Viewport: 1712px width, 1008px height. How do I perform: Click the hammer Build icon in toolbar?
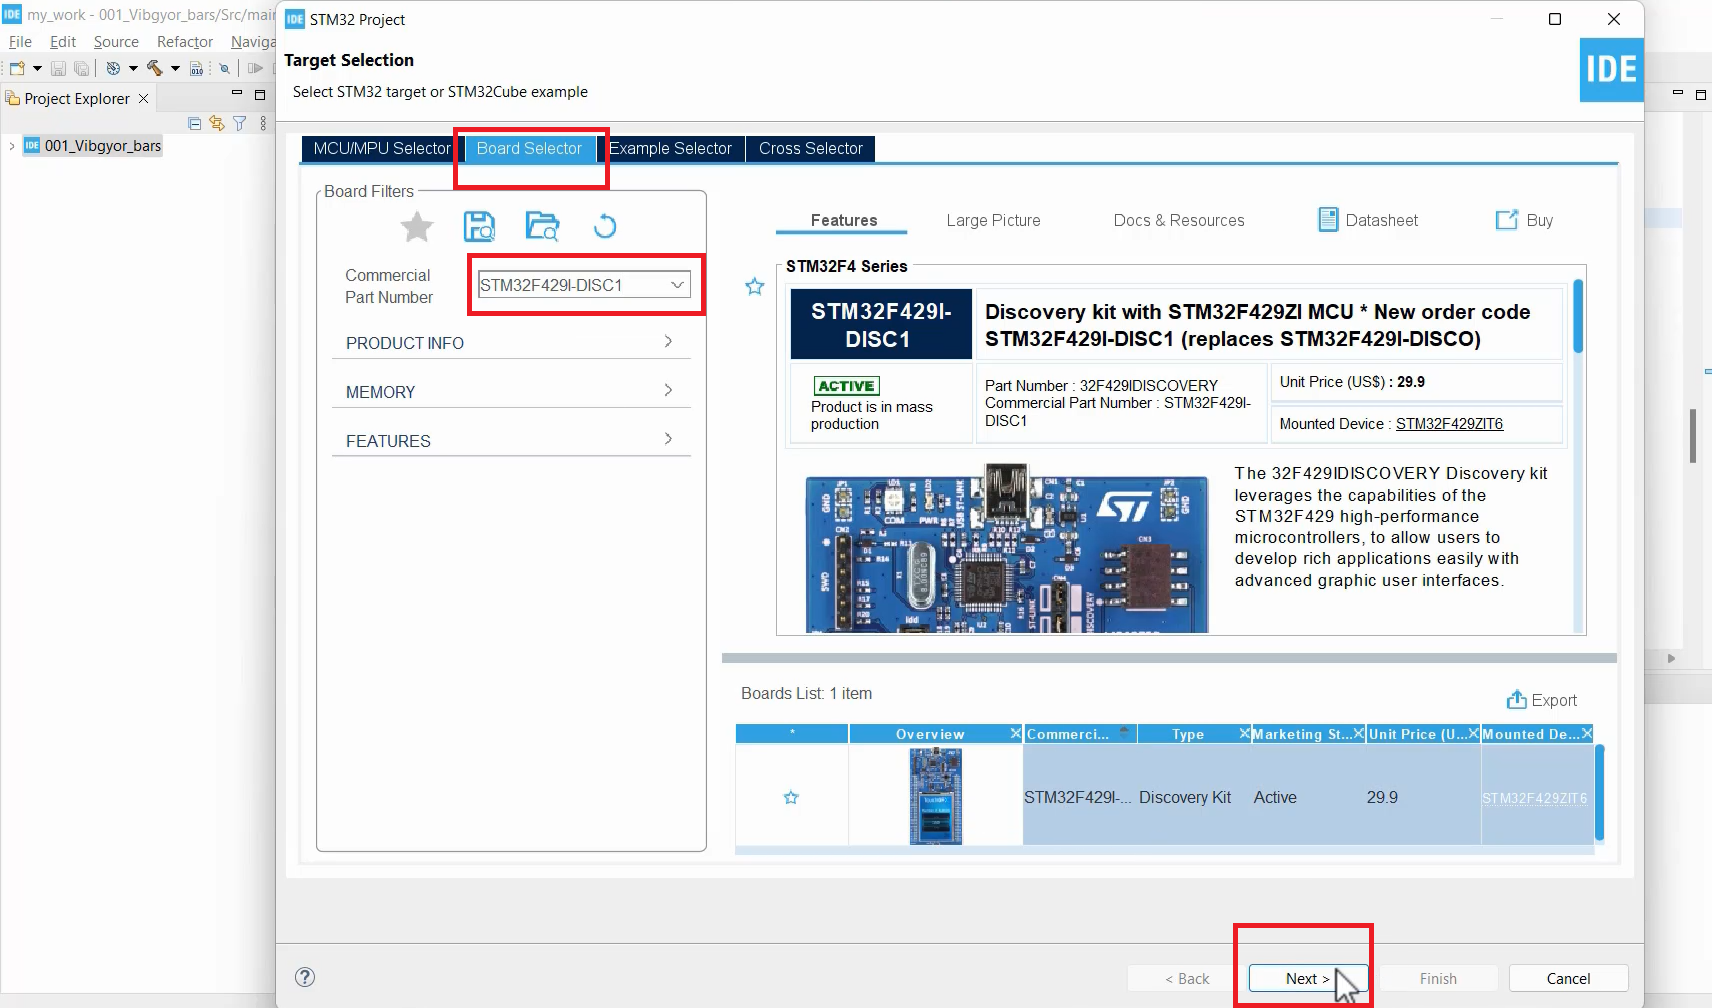[154, 68]
